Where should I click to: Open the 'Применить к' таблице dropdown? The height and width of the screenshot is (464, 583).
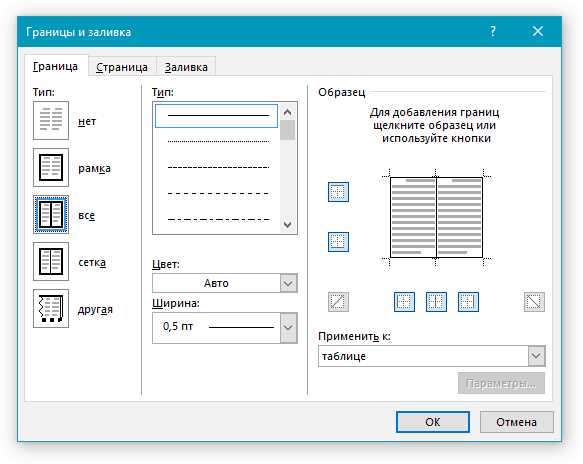coord(432,356)
